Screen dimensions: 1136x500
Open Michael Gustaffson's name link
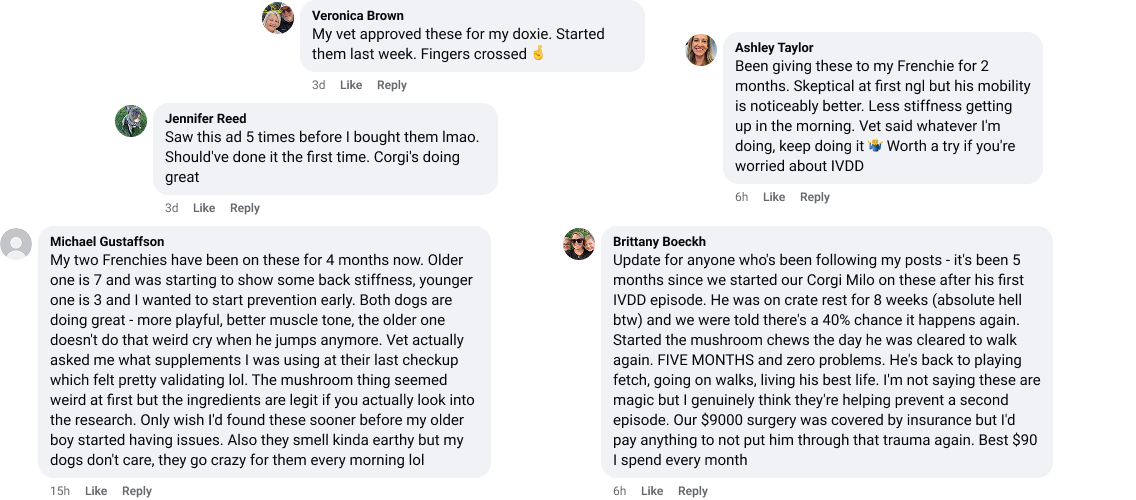click(x=107, y=241)
